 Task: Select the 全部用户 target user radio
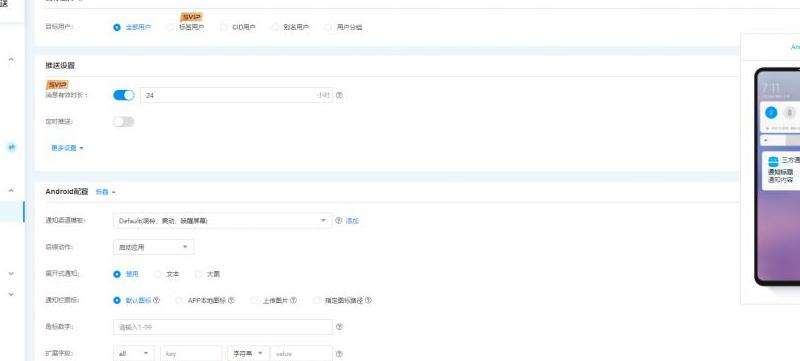coord(117,28)
